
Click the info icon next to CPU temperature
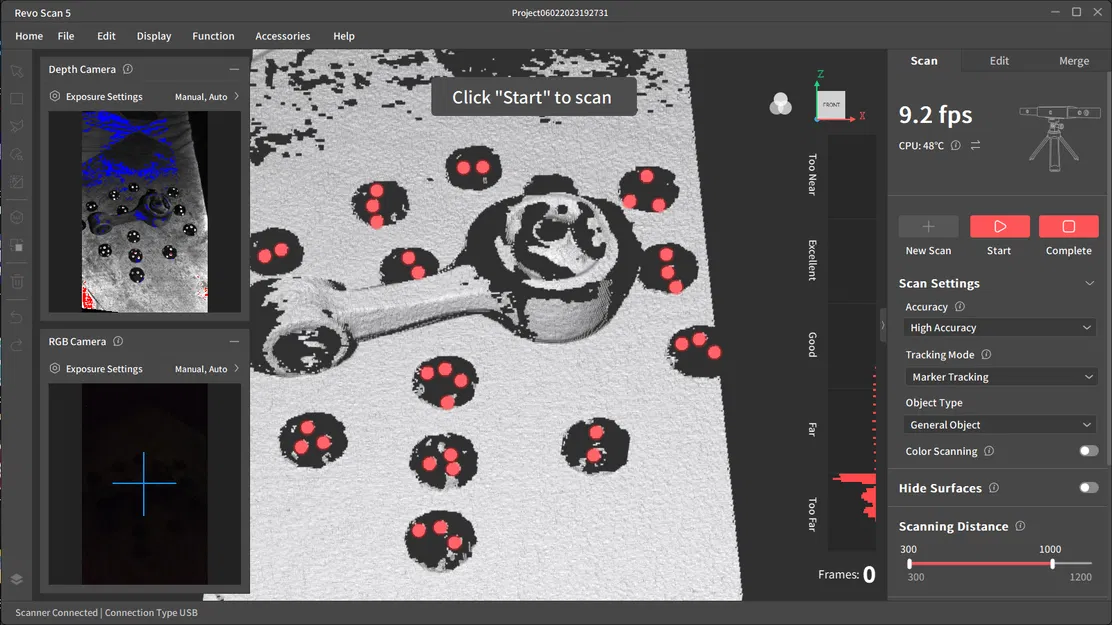(x=955, y=145)
